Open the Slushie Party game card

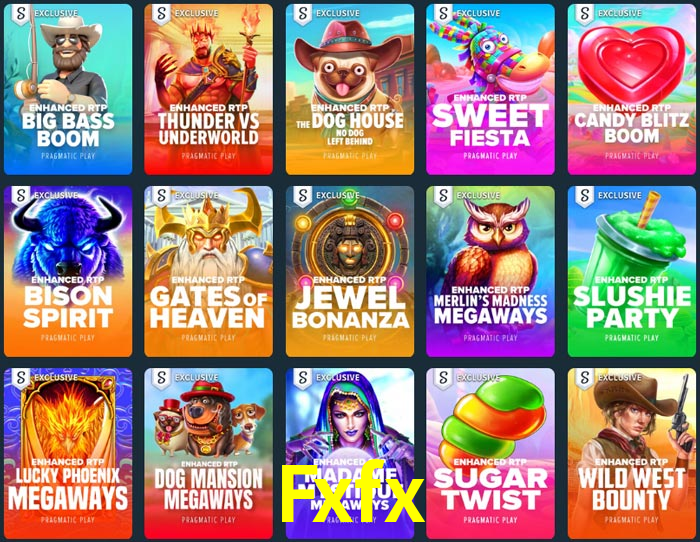point(632,271)
